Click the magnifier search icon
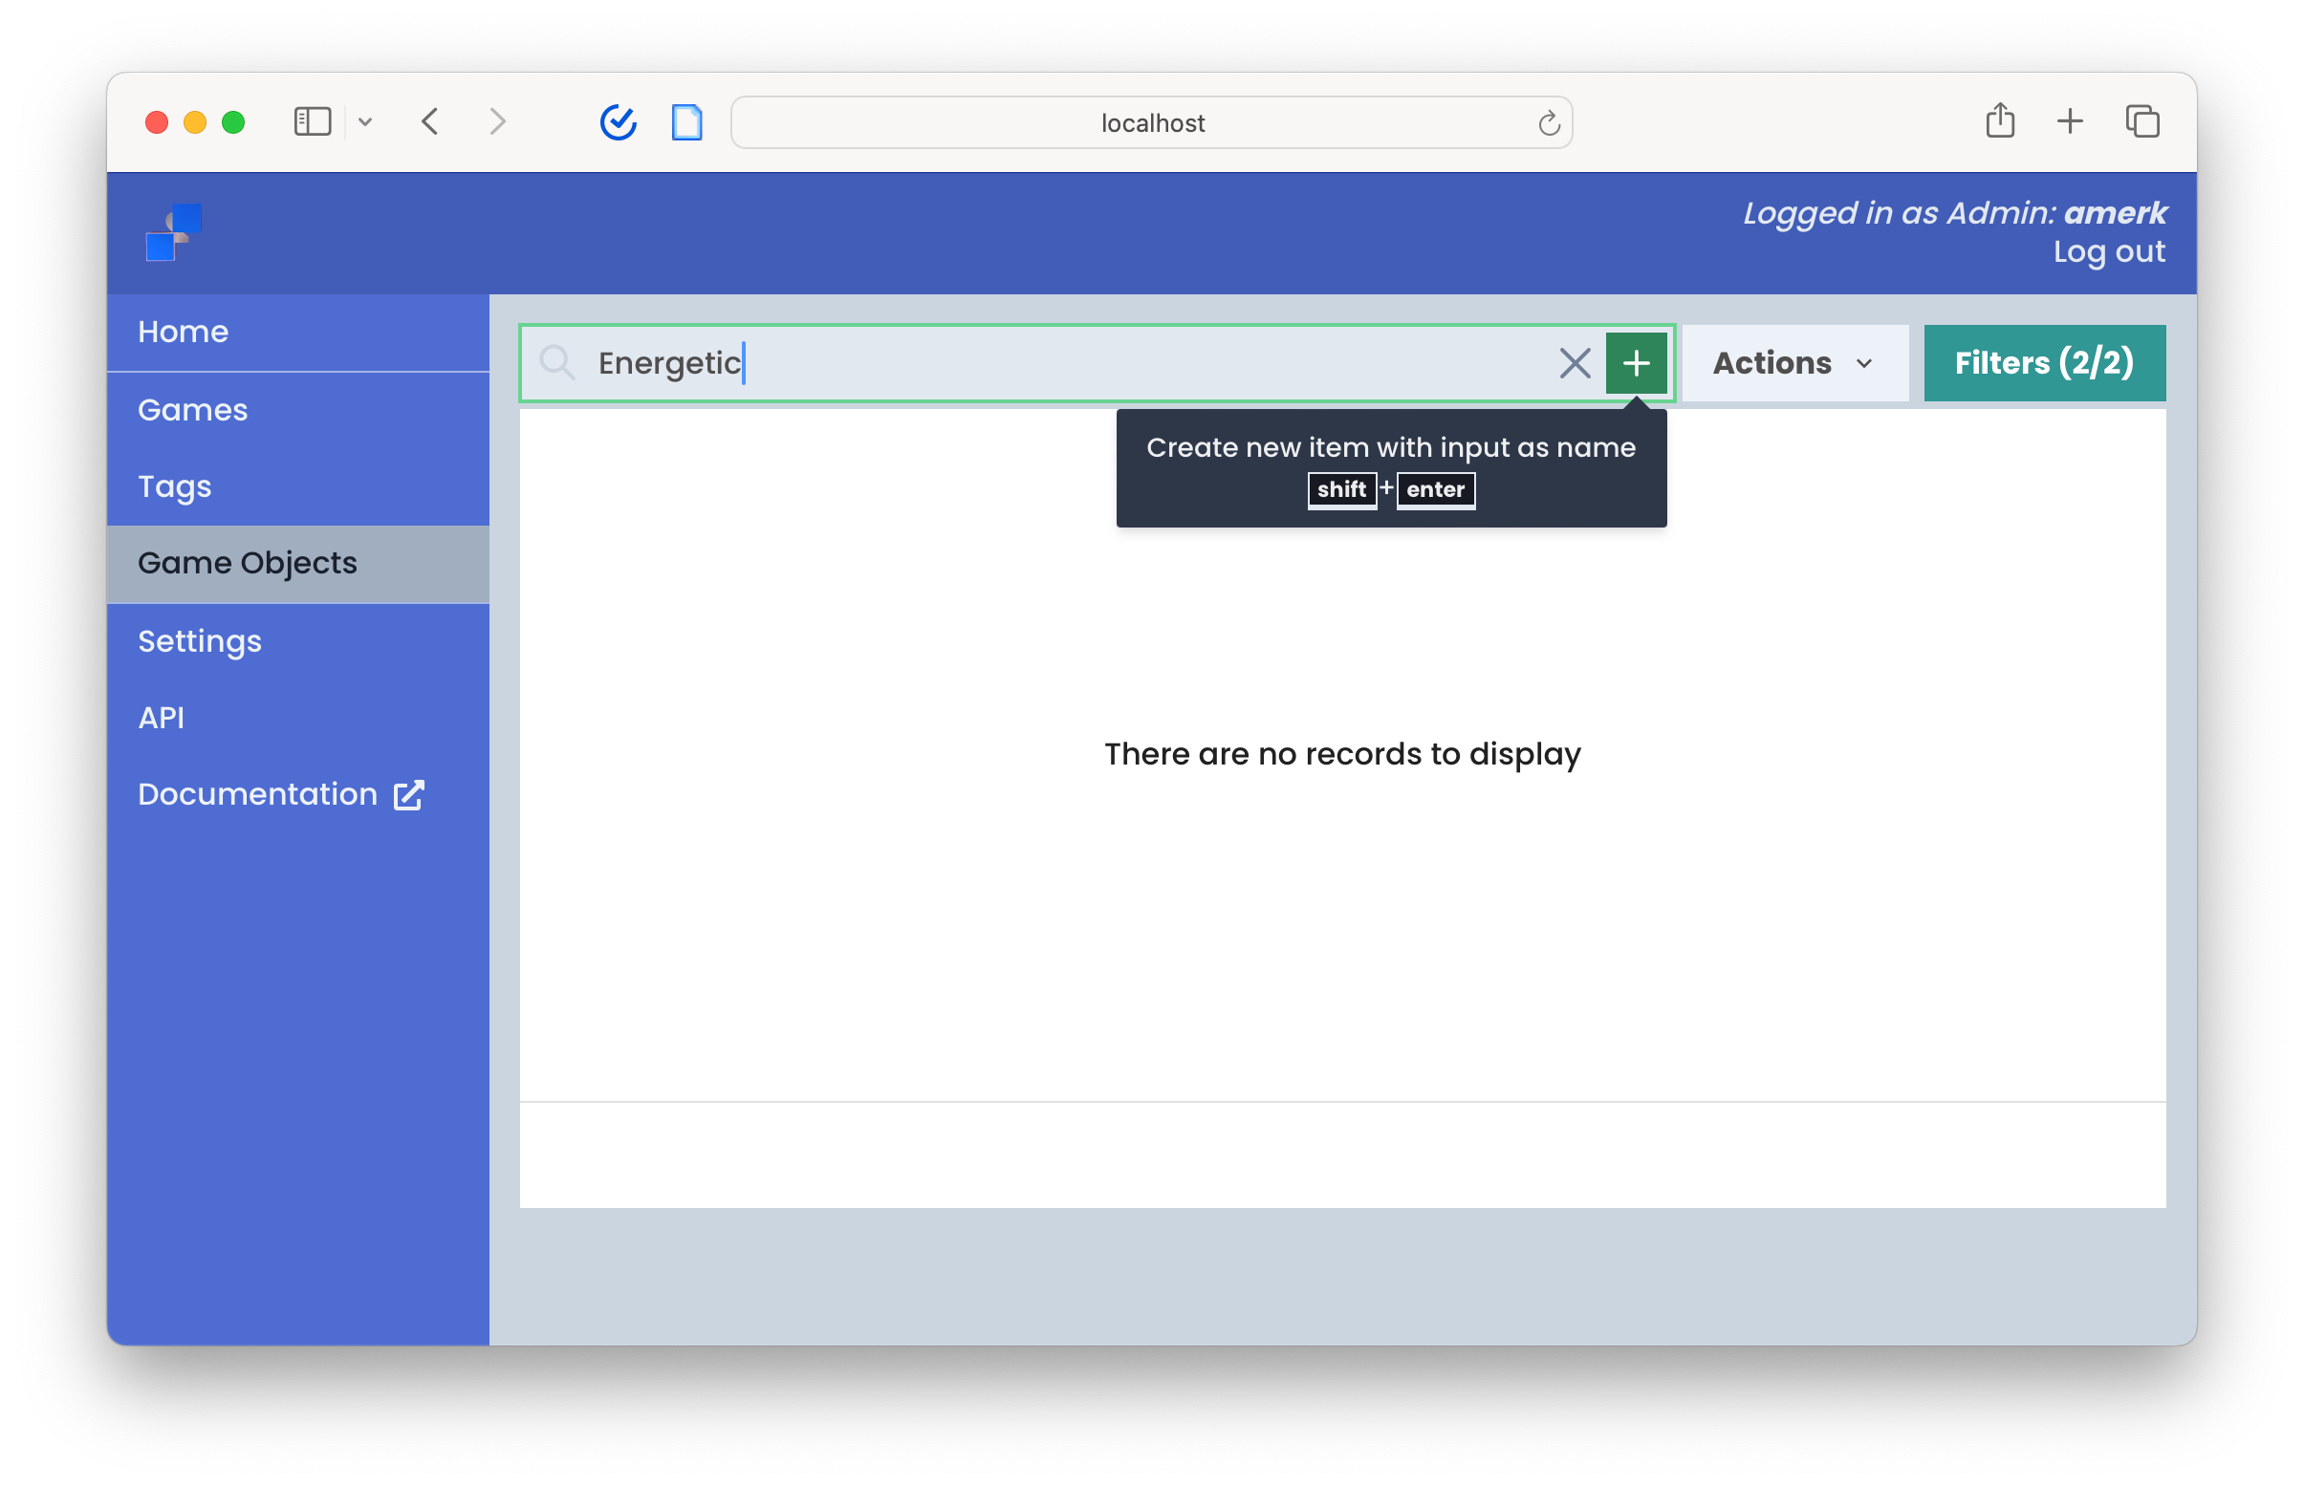The image size is (2304, 1487). tap(557, 363)
